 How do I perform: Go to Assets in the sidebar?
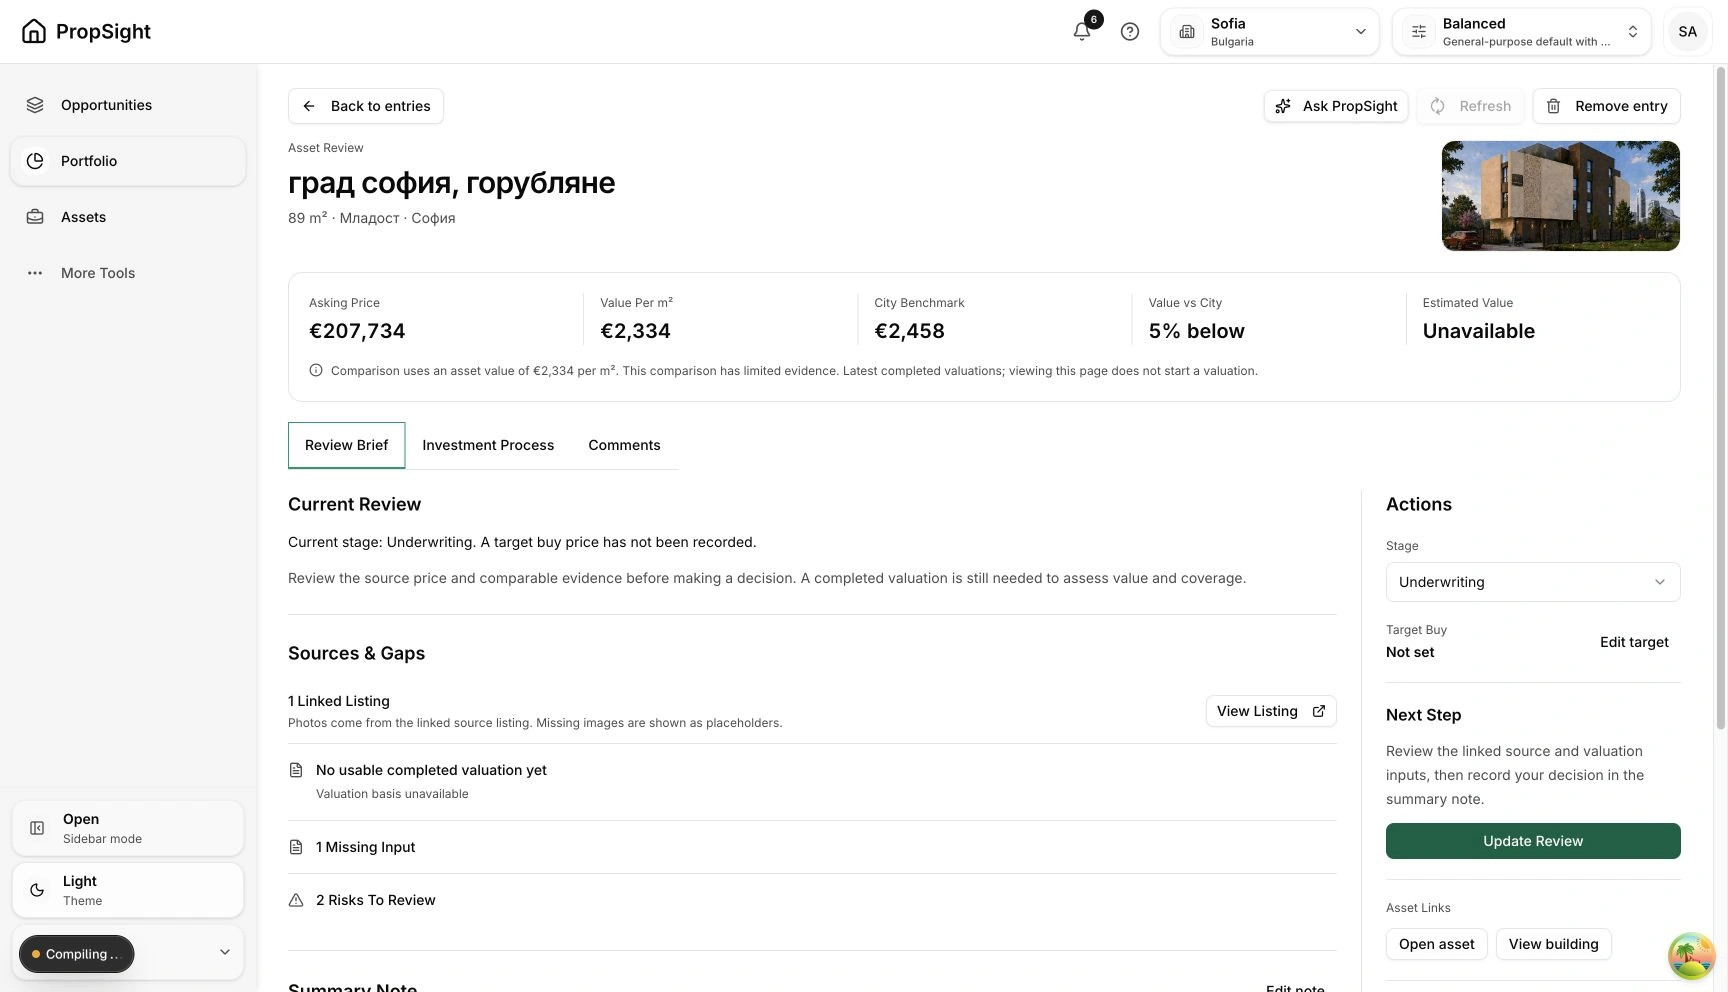point(128,217)
